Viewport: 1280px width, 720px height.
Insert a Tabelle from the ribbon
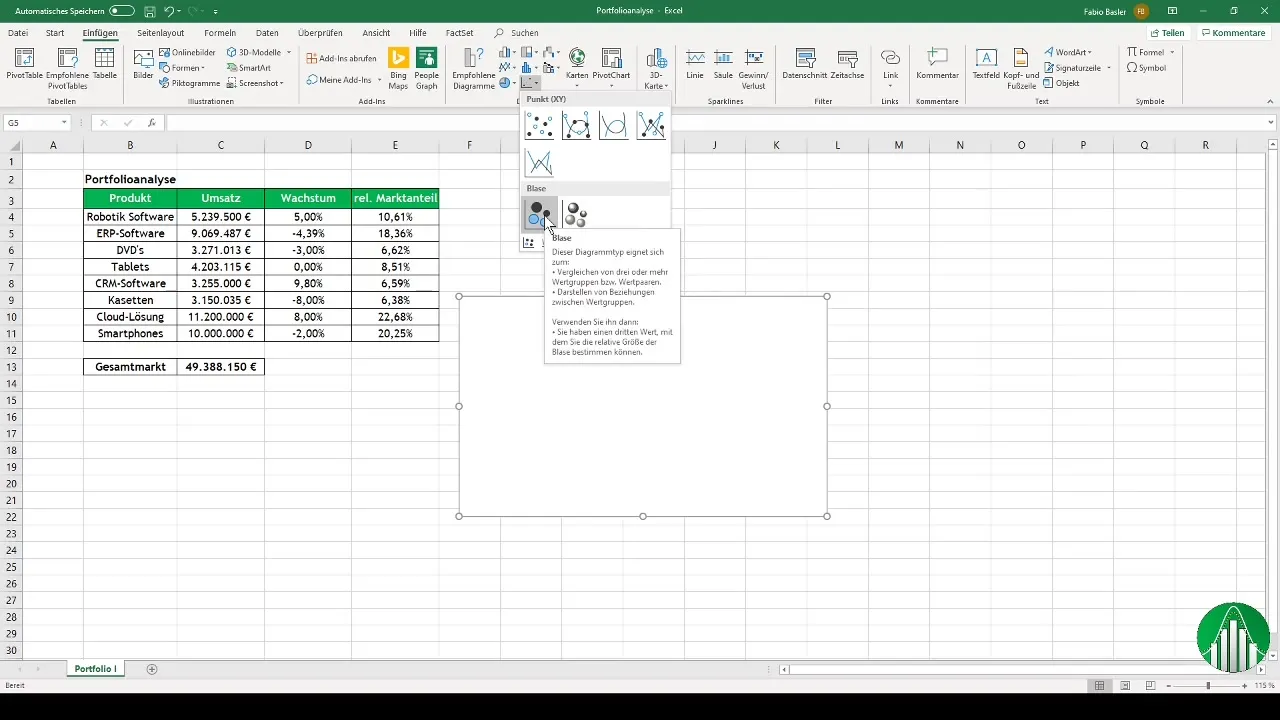(105, 65)
